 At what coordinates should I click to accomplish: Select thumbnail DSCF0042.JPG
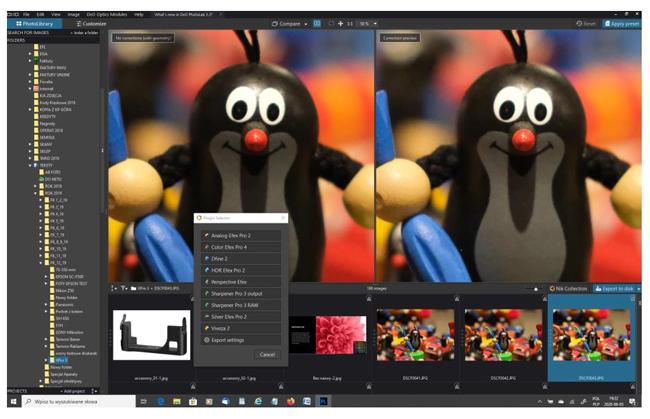[503, 335]
